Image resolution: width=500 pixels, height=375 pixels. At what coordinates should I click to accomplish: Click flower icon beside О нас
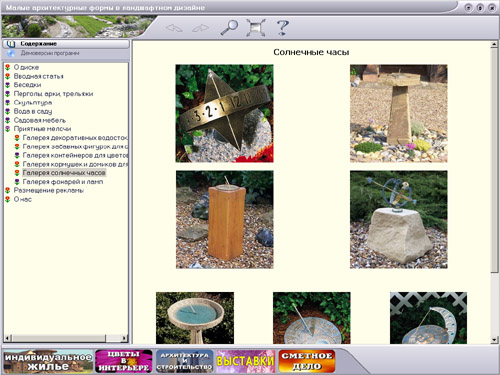[x=8, y=199]
